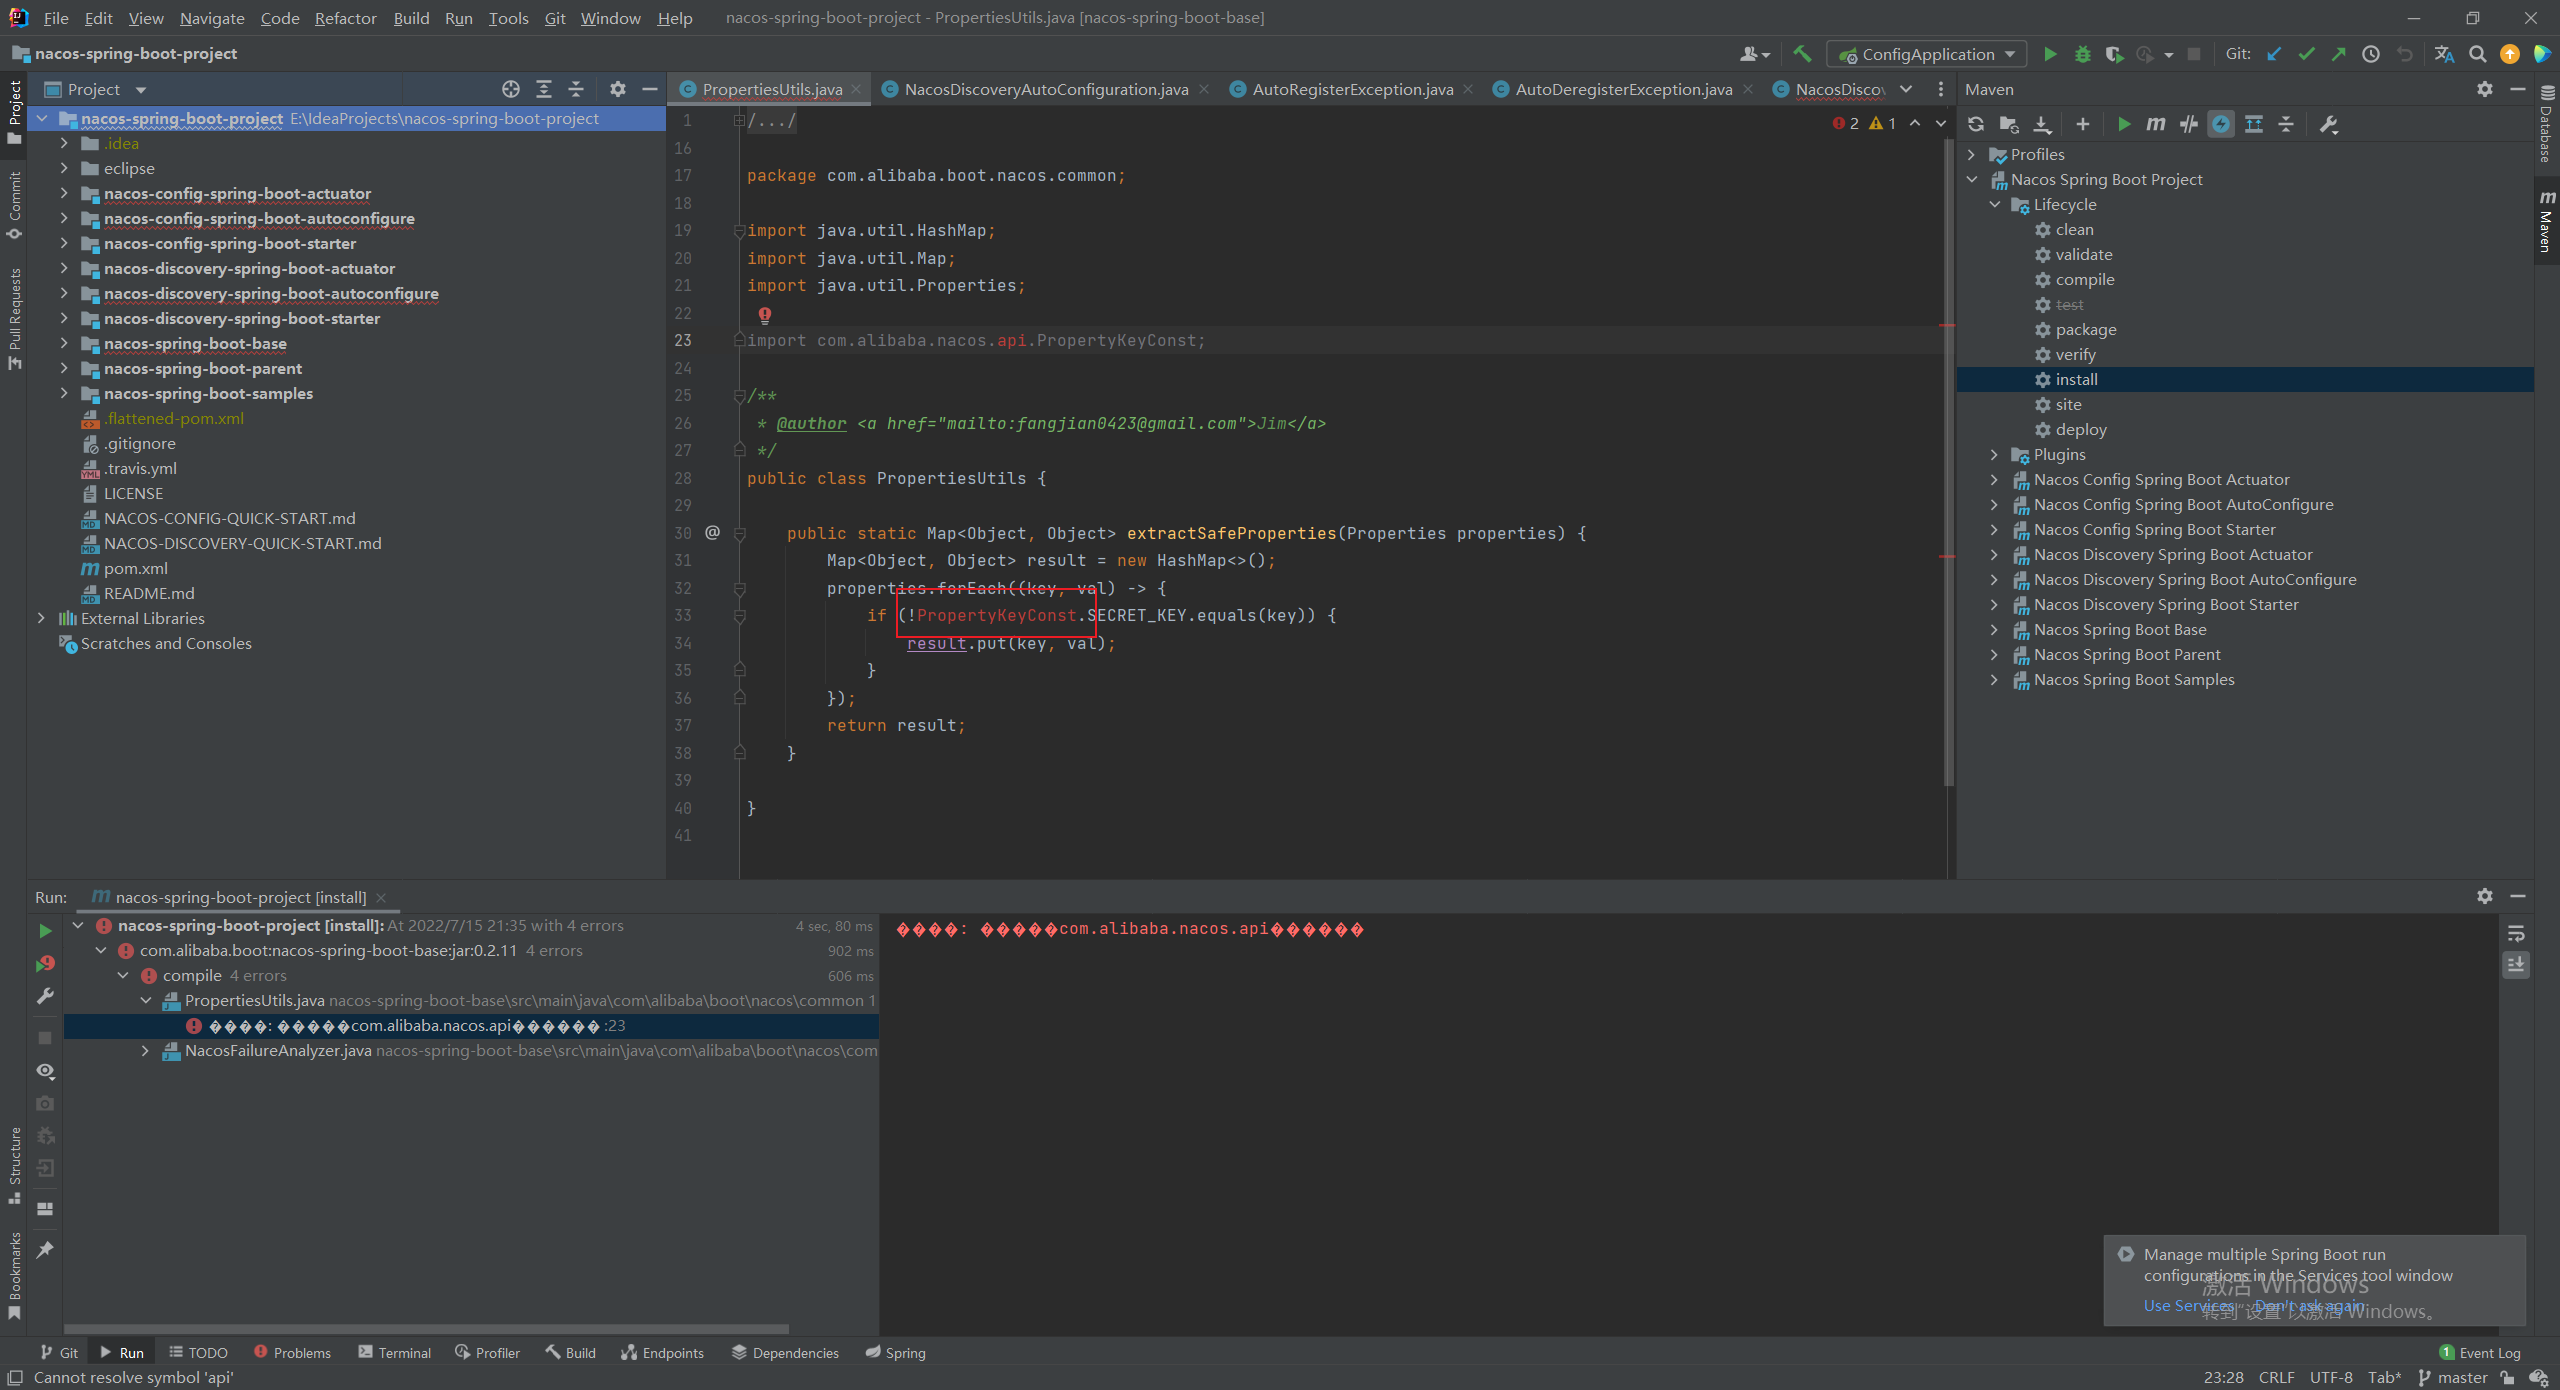Collapse Maven Lifecycle node

[x=1995, y=204]
